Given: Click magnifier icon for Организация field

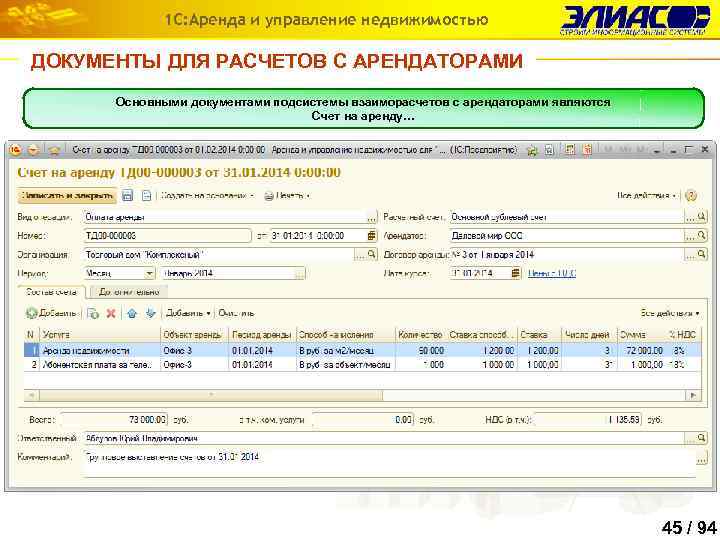Looking at the screenshot, I should 371,254.
